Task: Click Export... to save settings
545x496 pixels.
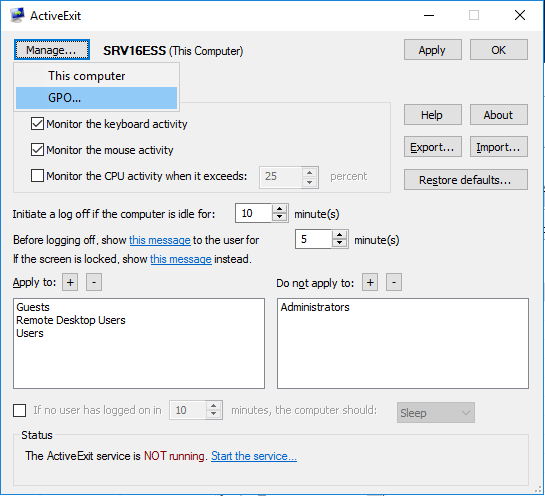Action: pos(432,147)
